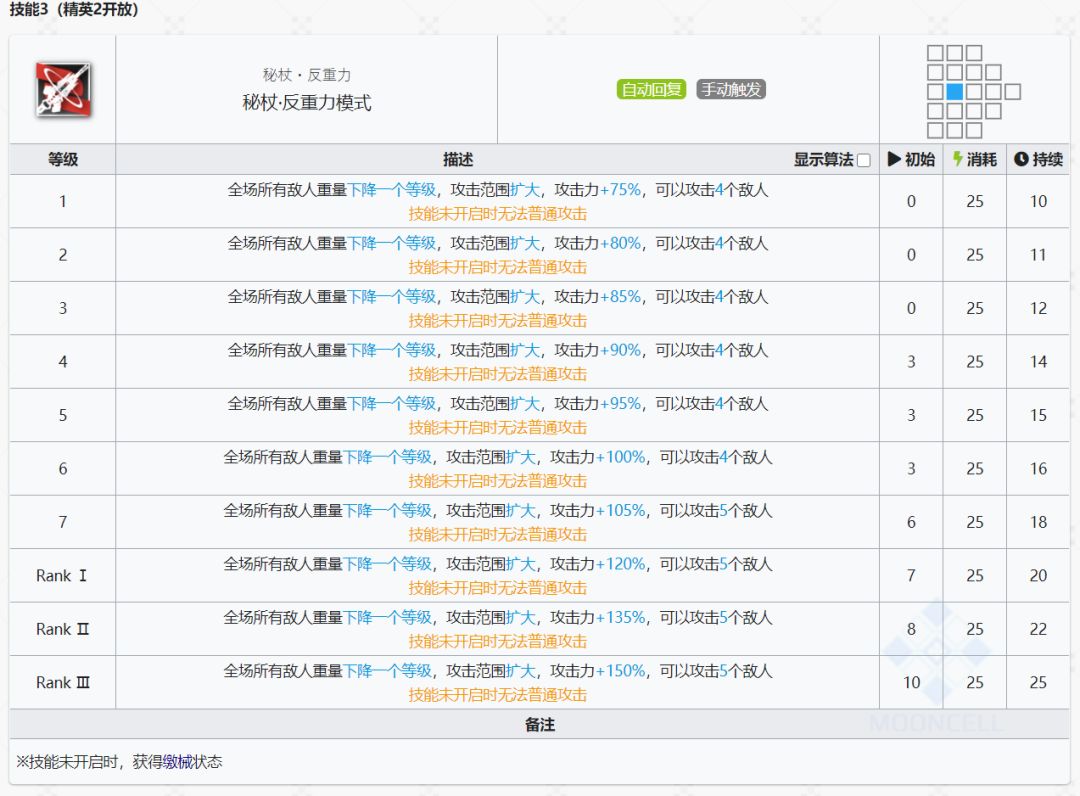
Task: Click the gray 手动触发 tag
Action: click(x=731, y=90)
